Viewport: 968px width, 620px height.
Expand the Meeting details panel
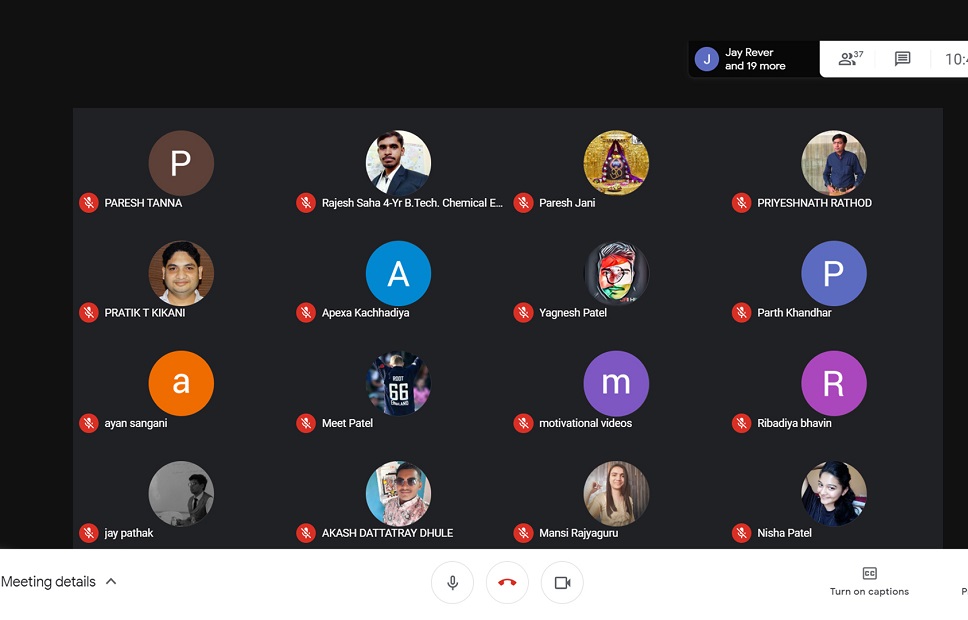coord(49,582)
